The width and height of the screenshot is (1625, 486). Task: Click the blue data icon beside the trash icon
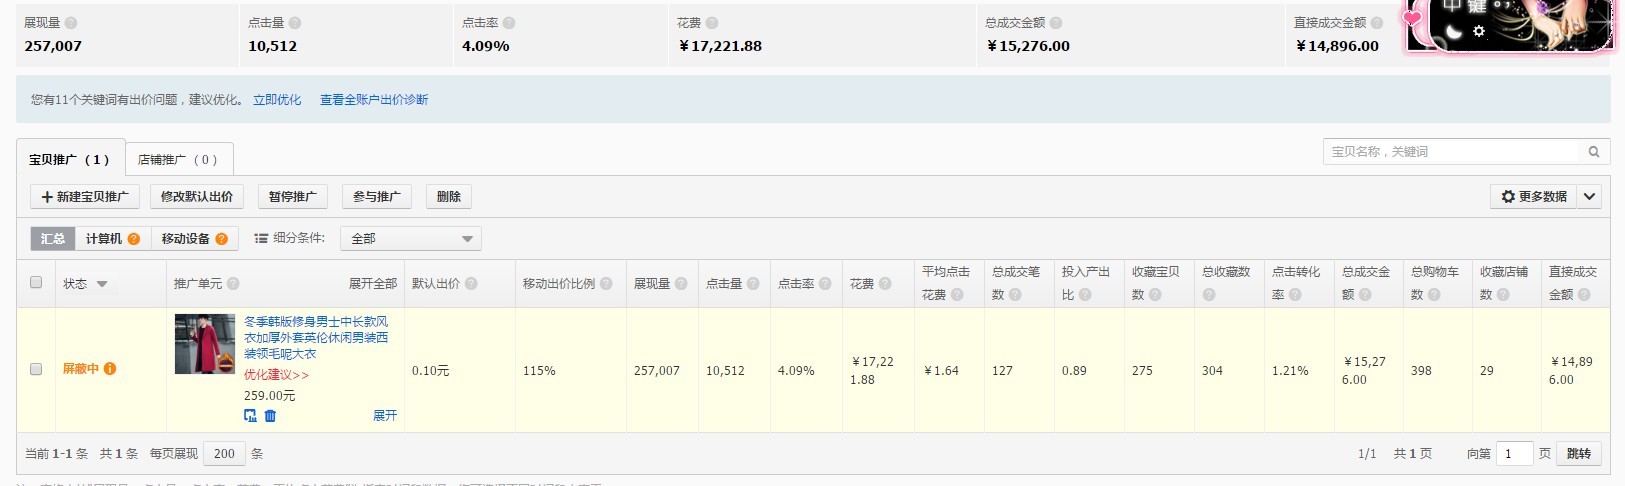(x=250, y=416)
